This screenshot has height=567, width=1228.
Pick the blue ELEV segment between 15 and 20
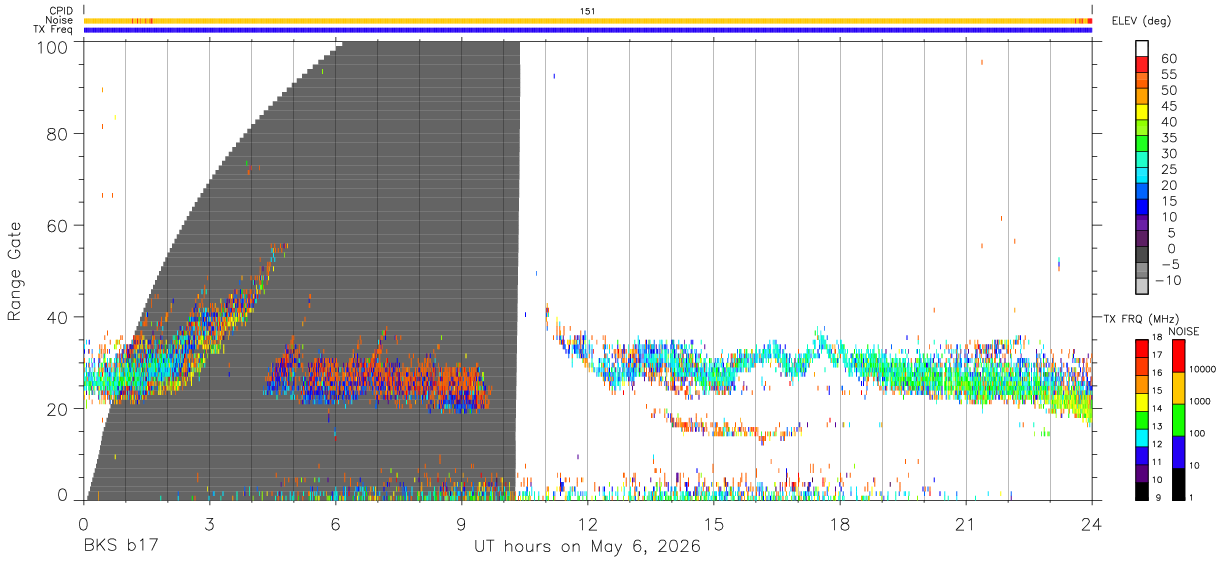pyautogui.click(x=1142, y=192)
